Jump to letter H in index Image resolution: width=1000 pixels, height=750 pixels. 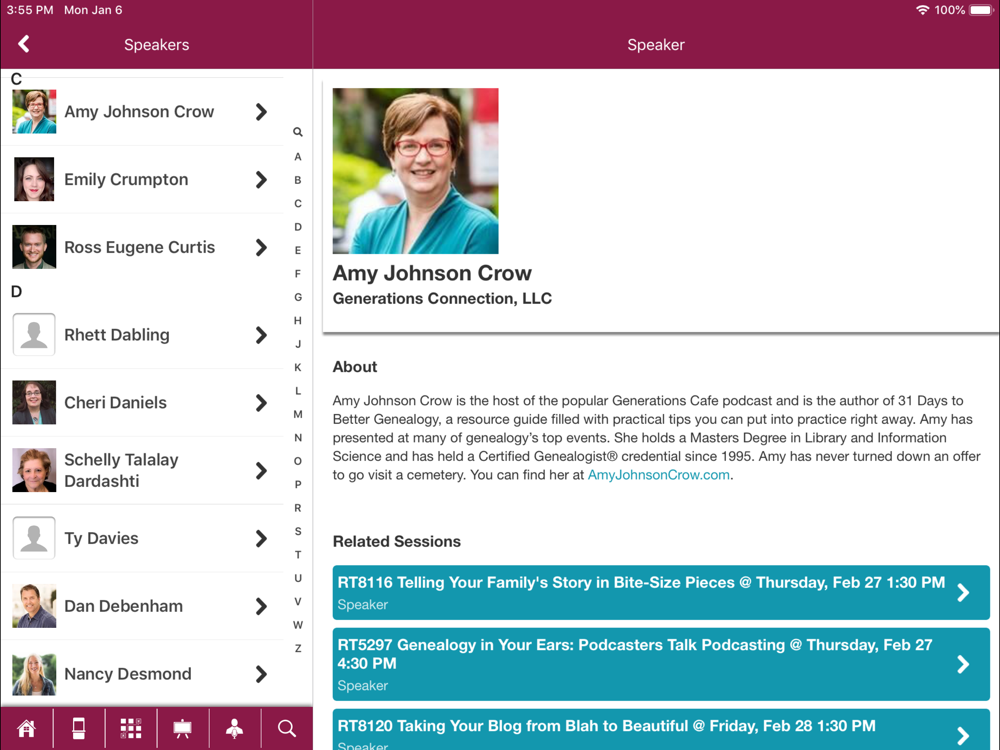298,321
